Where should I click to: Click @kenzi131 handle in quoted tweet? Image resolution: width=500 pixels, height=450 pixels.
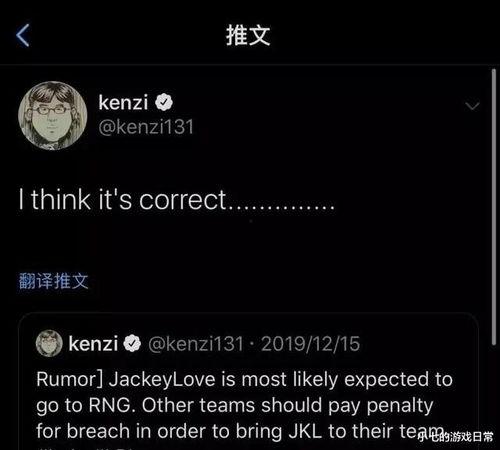[x=196, y=344]
